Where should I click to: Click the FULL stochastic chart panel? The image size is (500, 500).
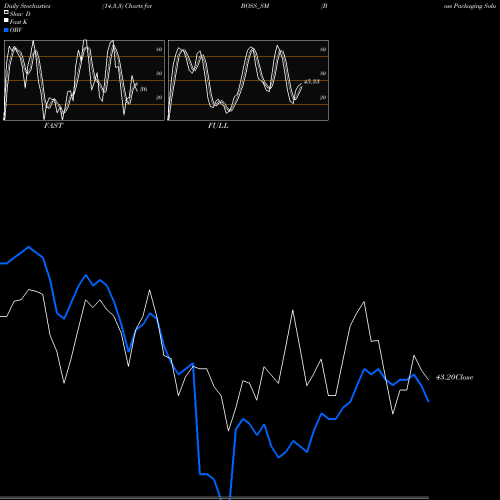[248, 80]
